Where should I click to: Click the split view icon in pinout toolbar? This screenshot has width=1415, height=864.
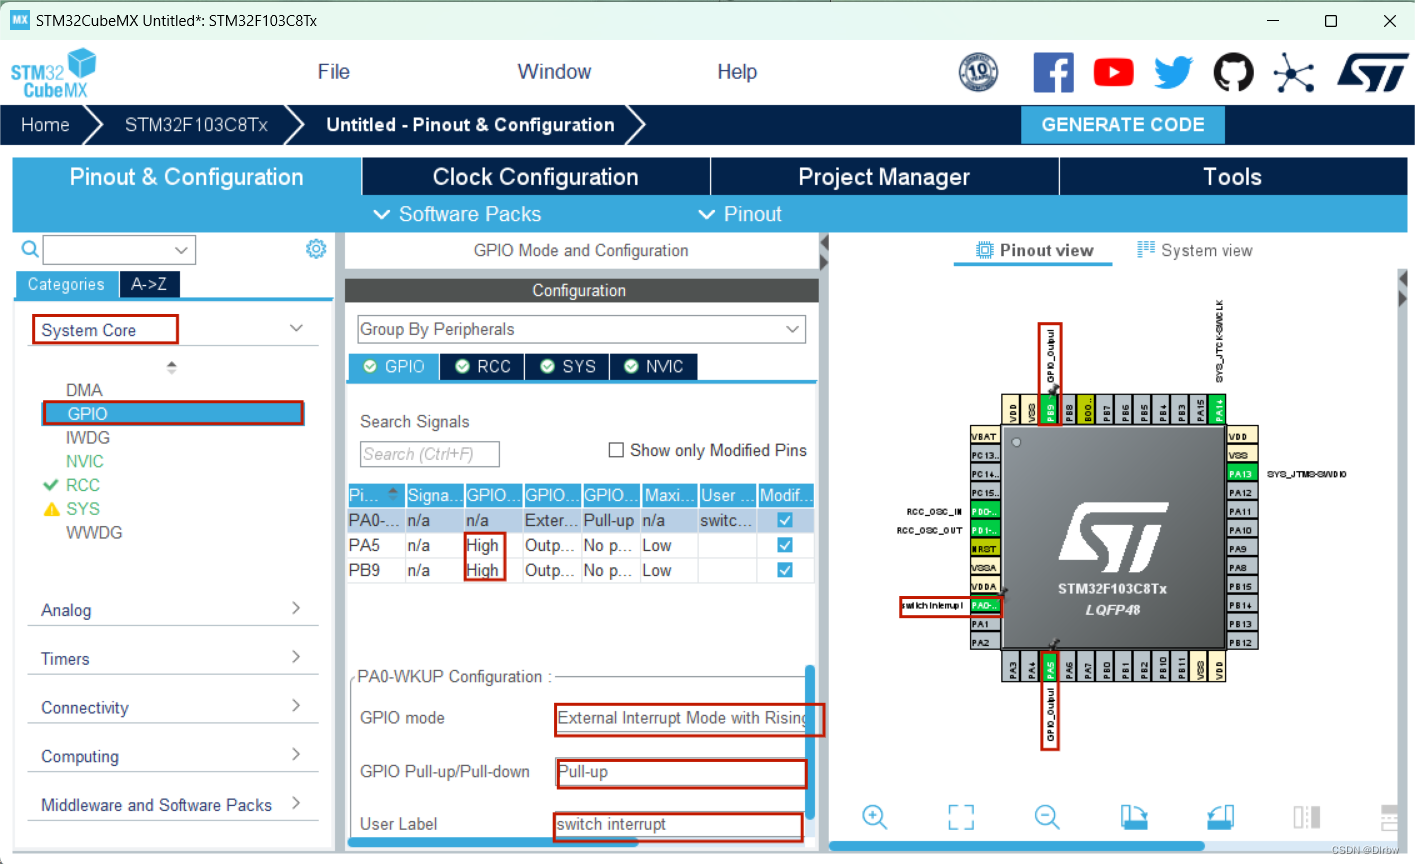(1307, 817)
